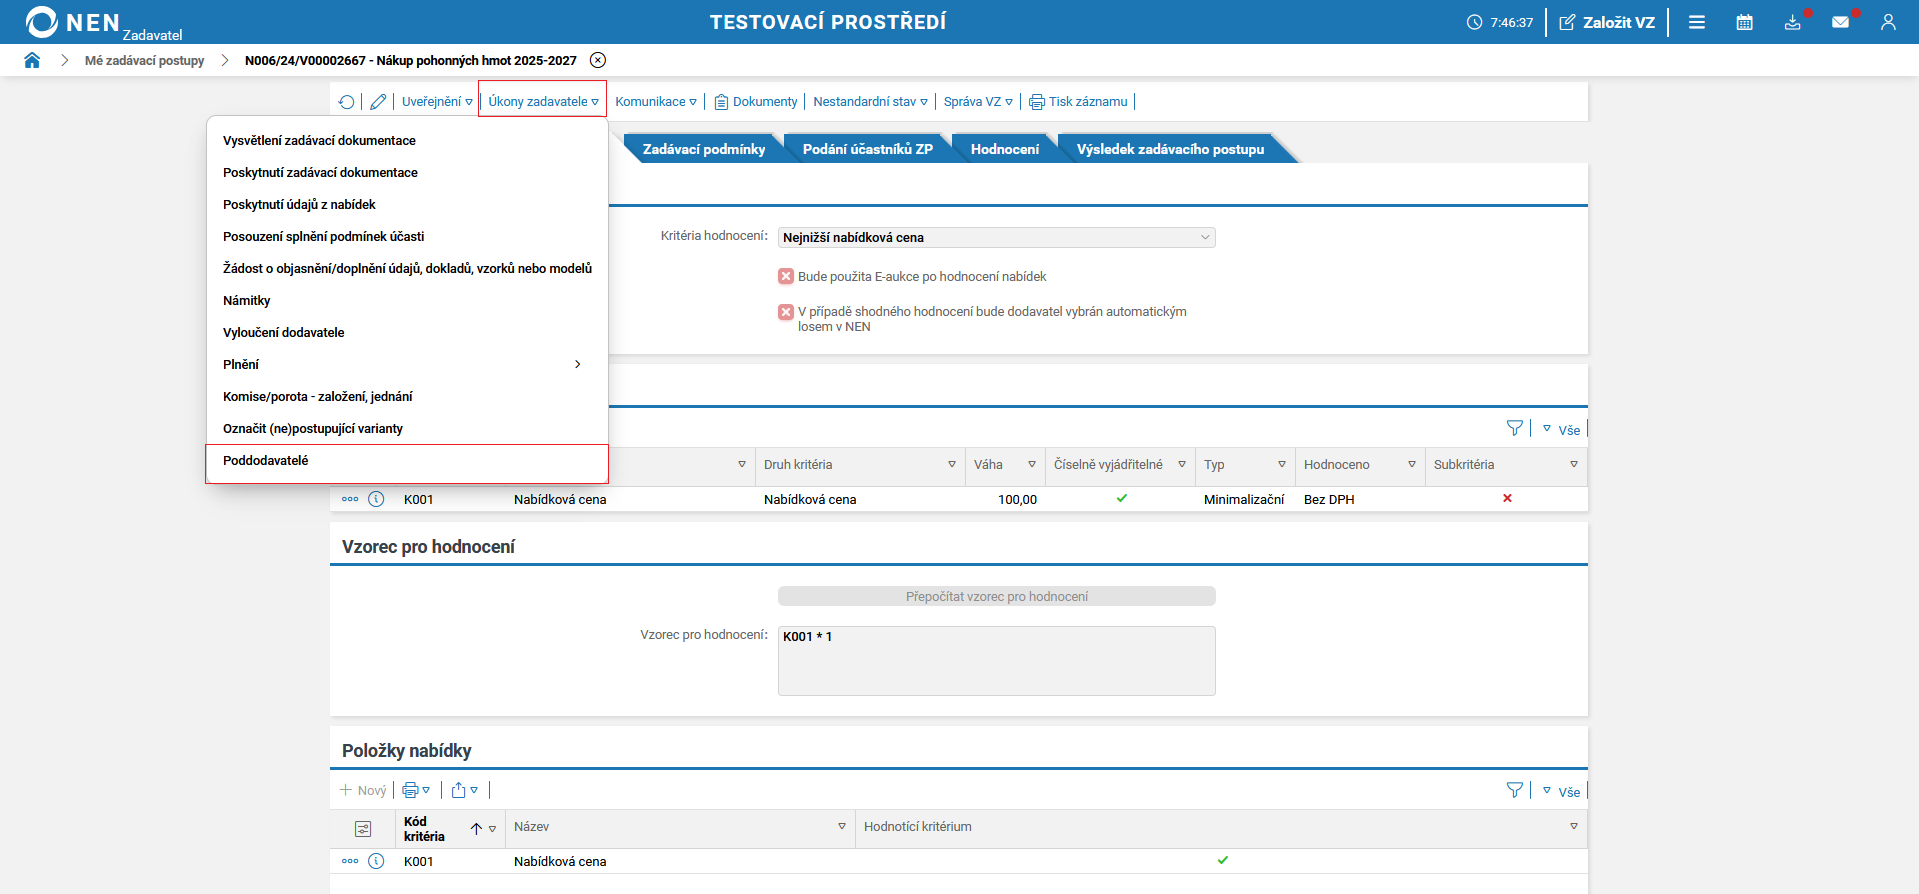
Task: Open Mé zadávací postupy breadcrumb link
Action: [x=145, y=60]
